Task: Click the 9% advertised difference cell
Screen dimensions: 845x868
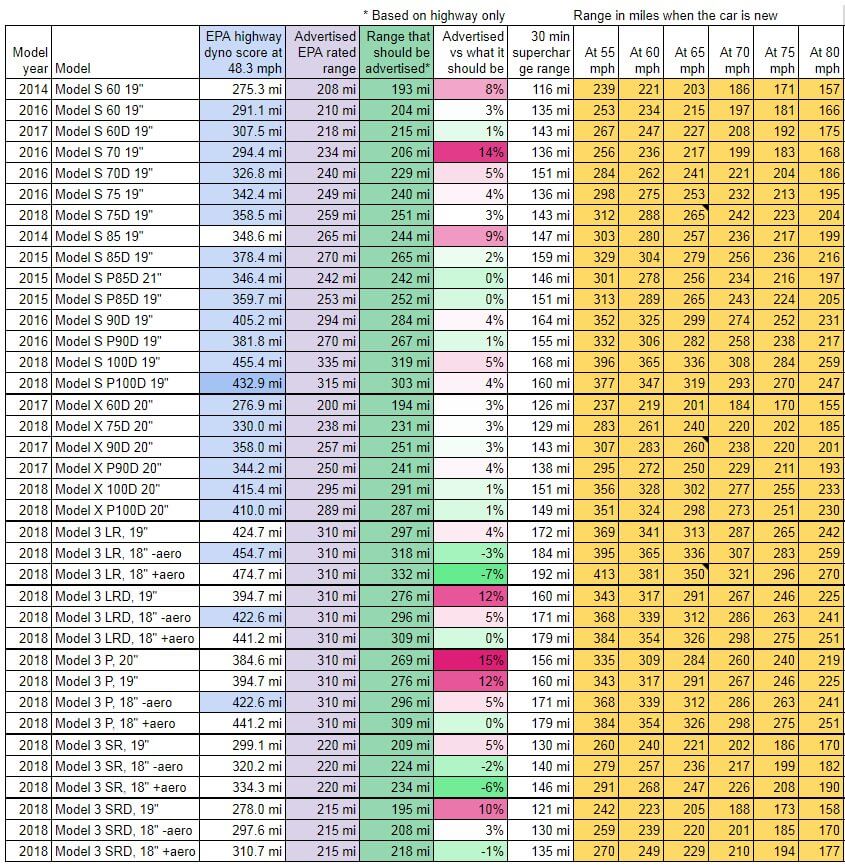Action: [470, 236]
